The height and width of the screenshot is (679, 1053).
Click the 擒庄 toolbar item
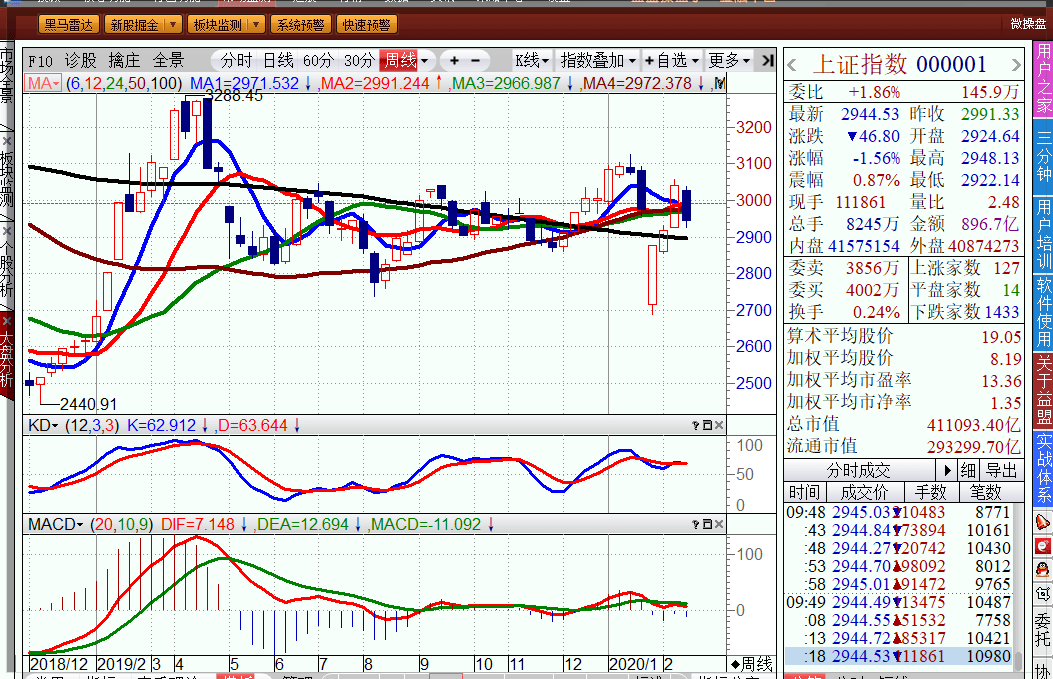click(x=124, y=61)
